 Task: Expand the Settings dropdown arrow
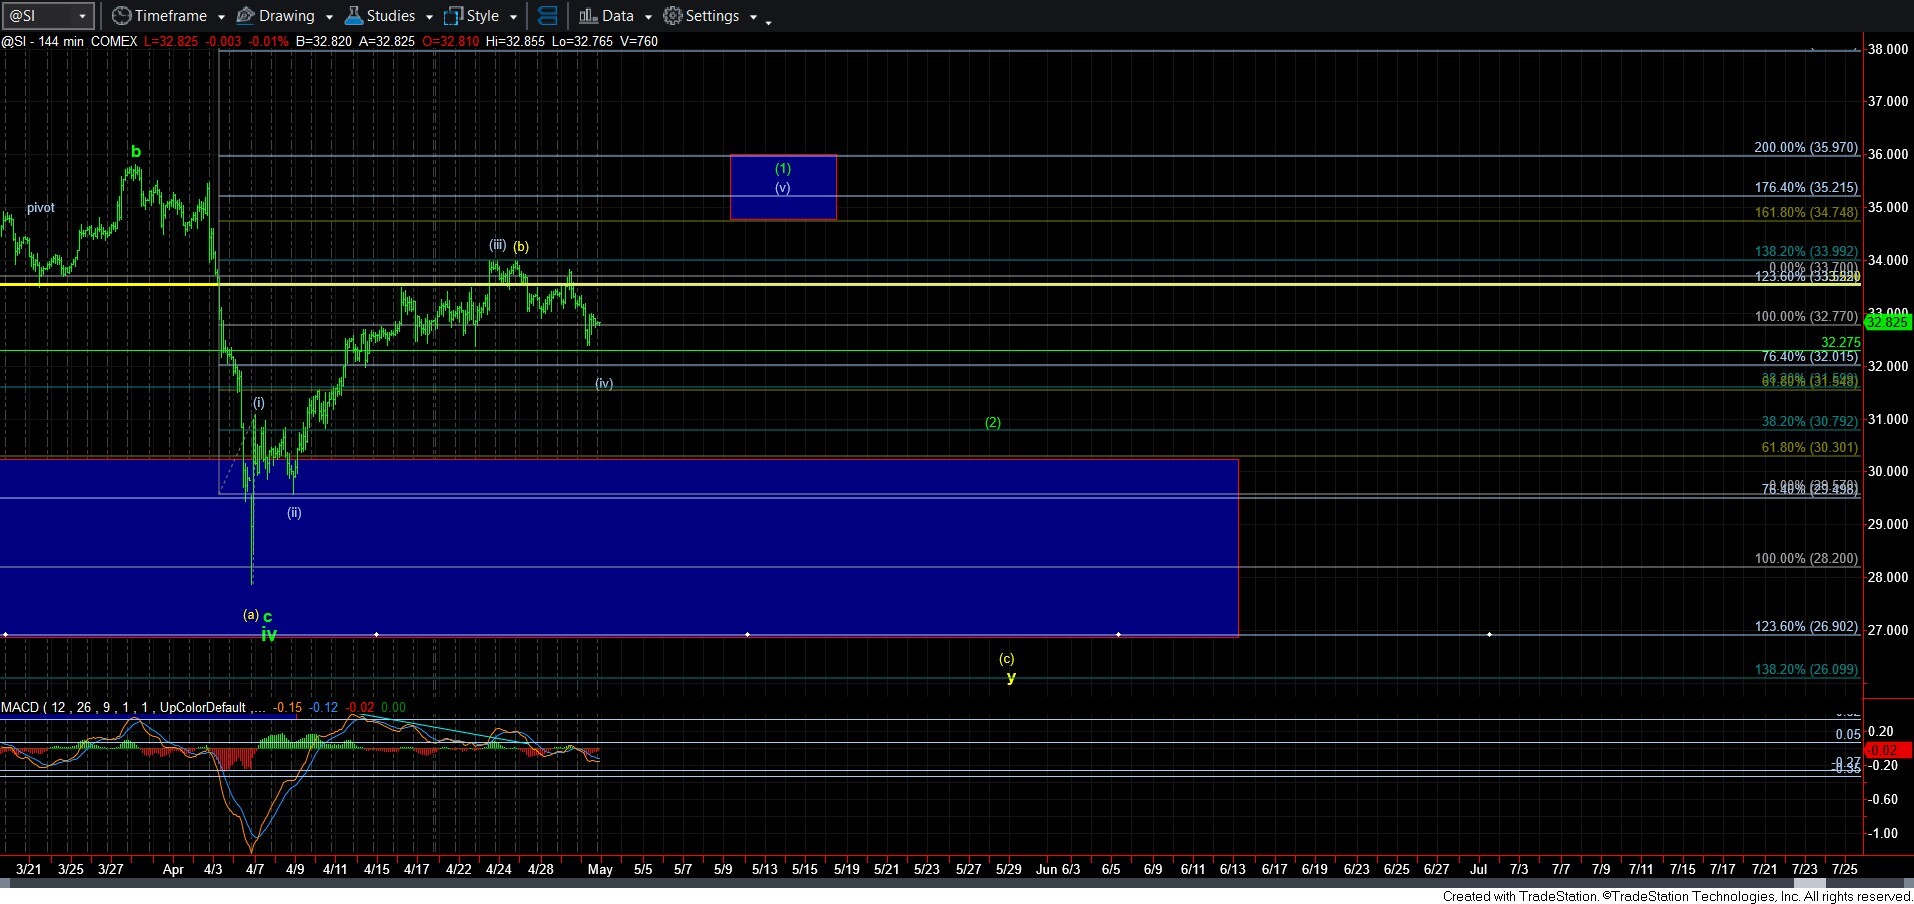(753, 17)
